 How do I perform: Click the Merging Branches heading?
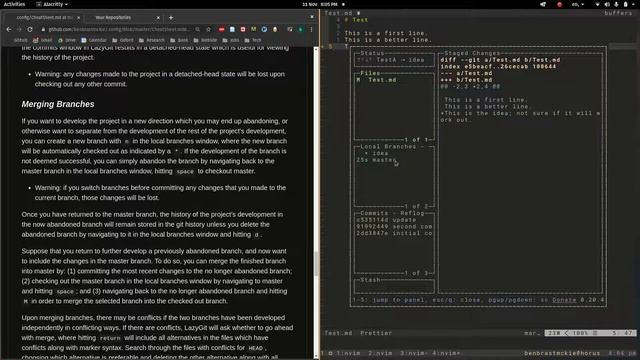[x=58, y=104]
